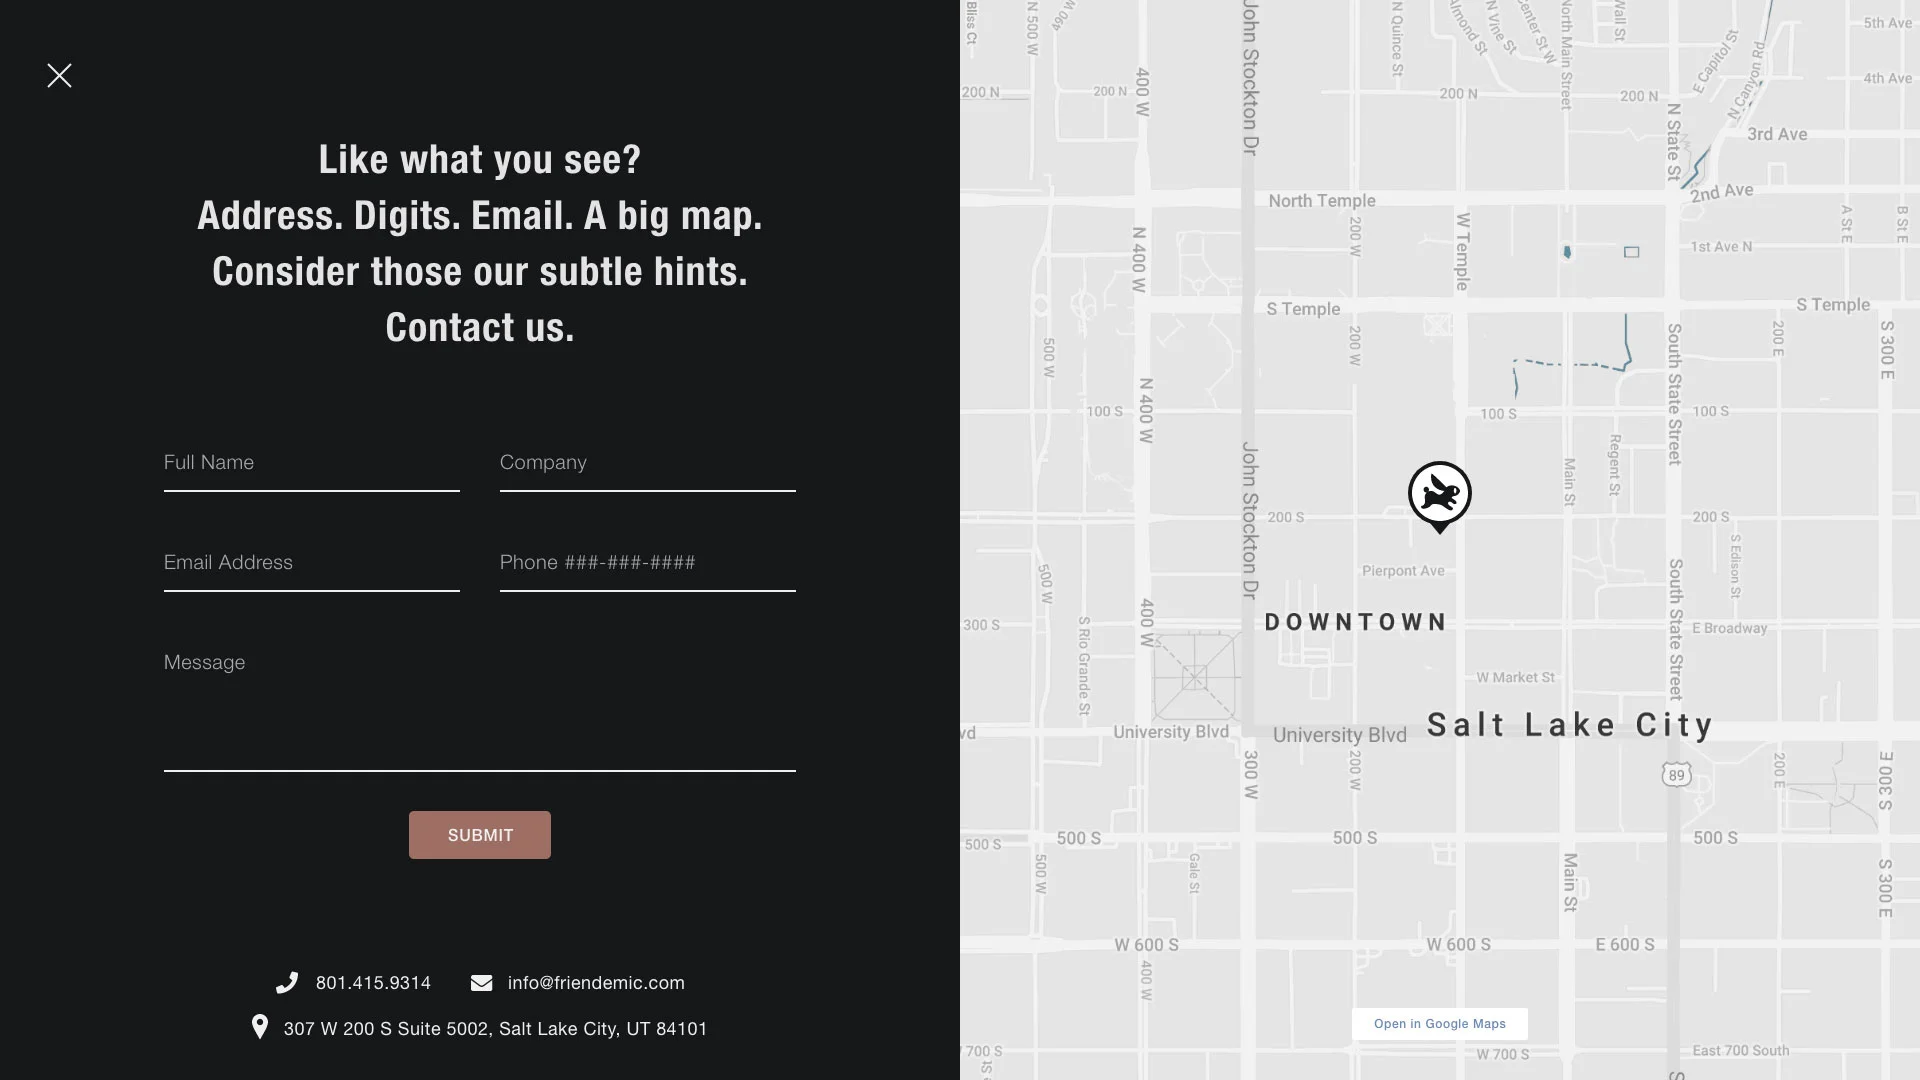Image resolution: width=1920 pixels, height=1080 pixels.
Task: Click the 307 W 200 S street address
Action: [495, 1029]
